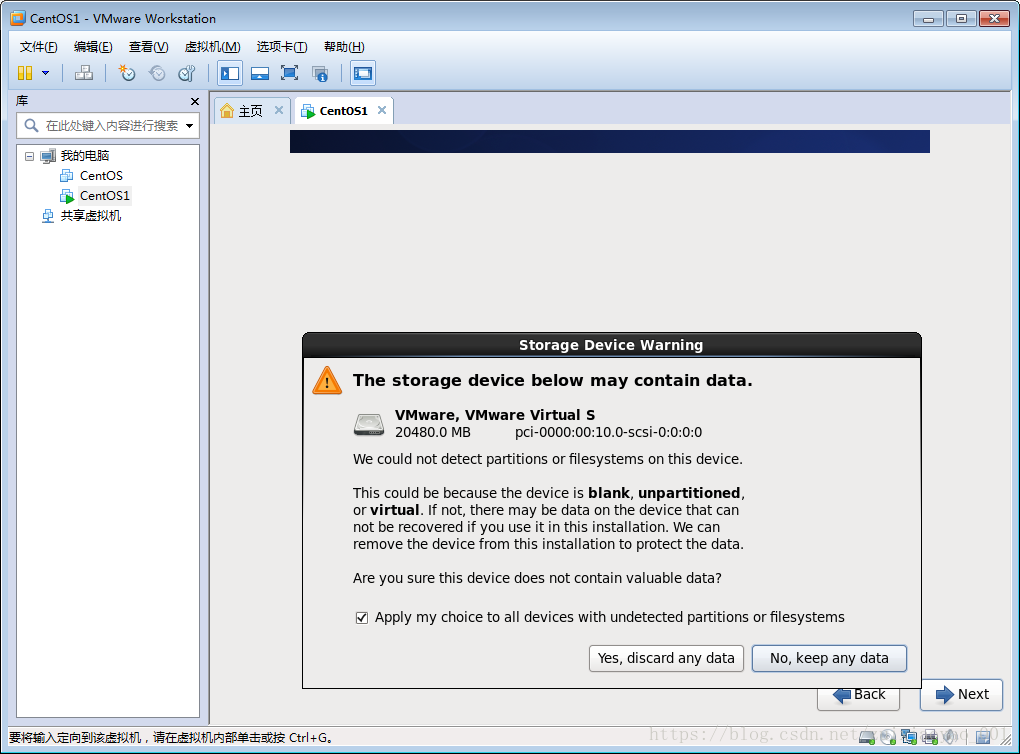Click the Storage Device Warning title bar
This screenshot has width=1020, height=754.
[611, 345]
